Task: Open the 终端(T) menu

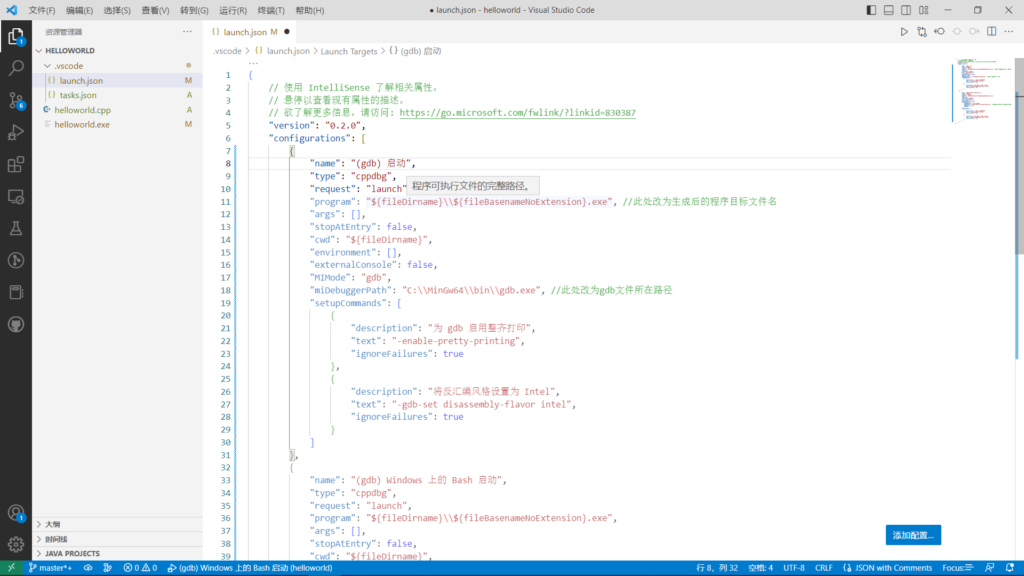Action: pyautogui.click(x=273, y=10)
